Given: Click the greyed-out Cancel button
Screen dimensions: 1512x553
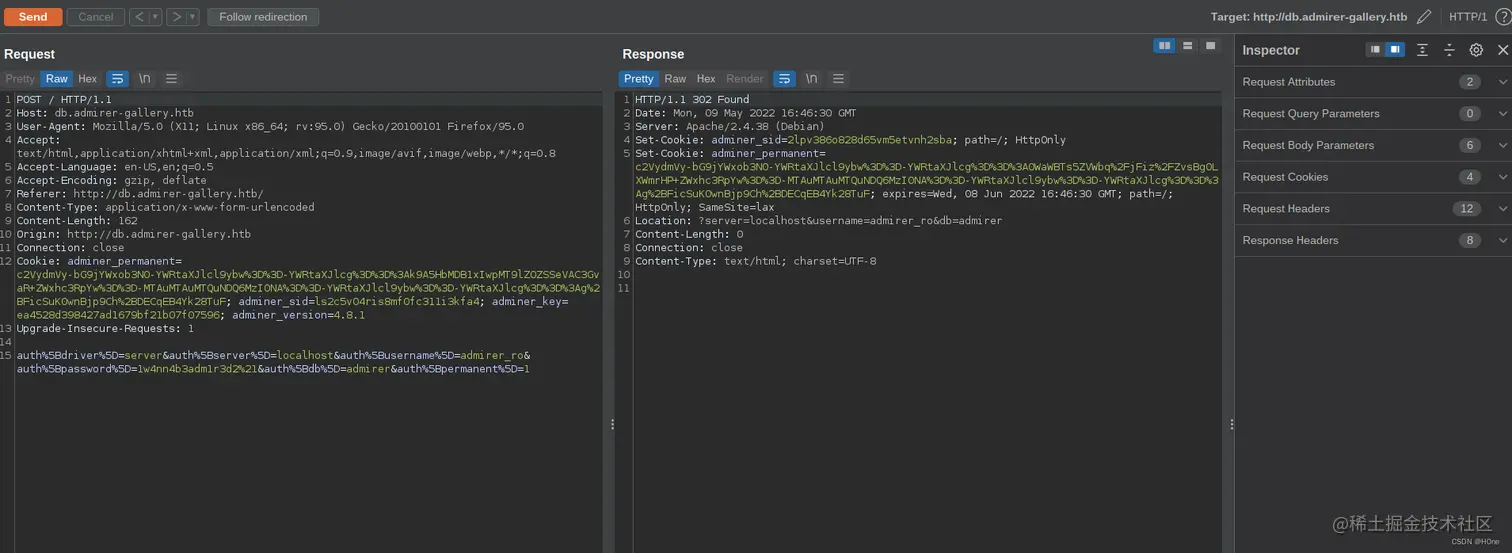Looking at the screenshot, I should click(x=96, y=17).
